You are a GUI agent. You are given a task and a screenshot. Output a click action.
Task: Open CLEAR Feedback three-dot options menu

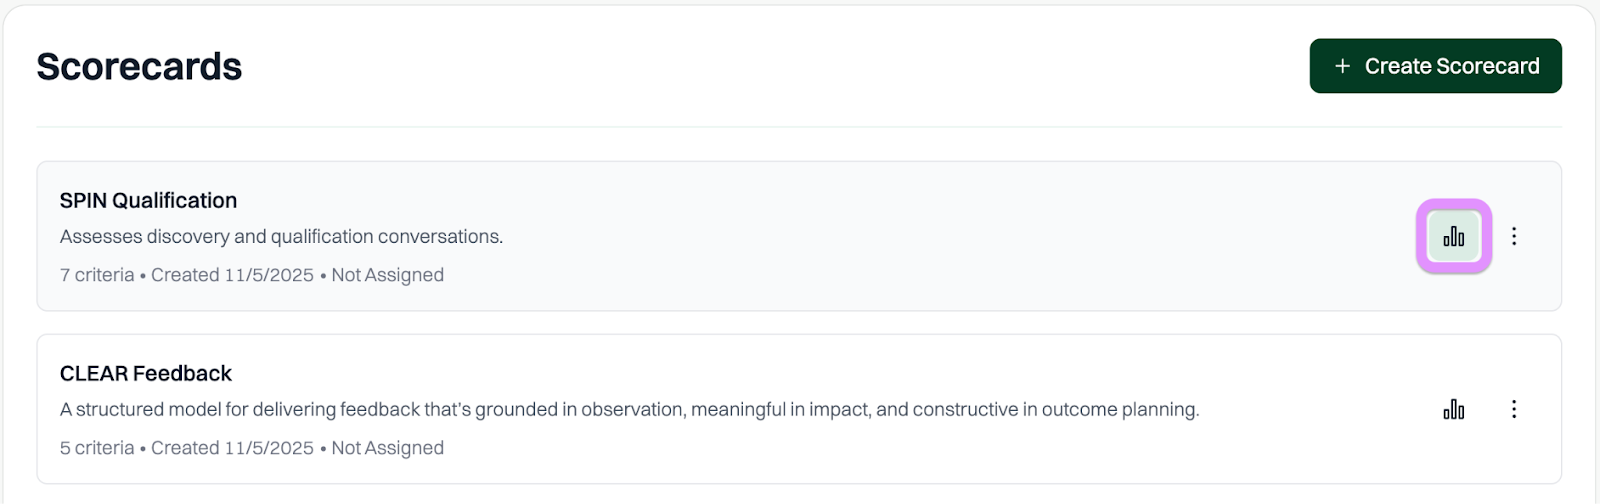(1514, 409)
